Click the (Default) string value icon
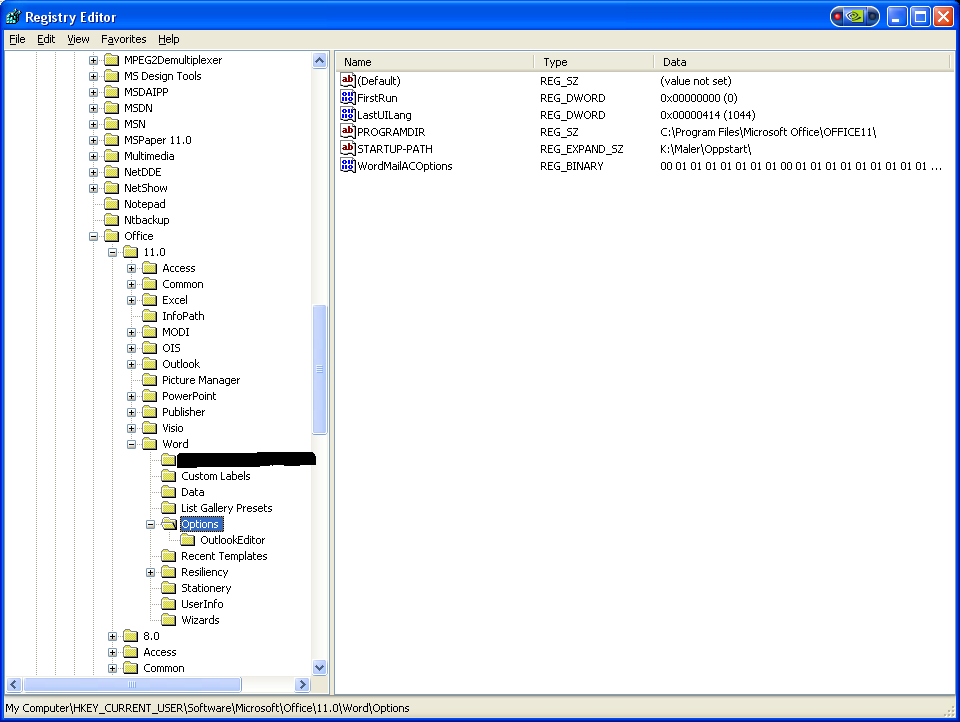The height and width of the screenshot is (722, 960). [x=347, y=80]
